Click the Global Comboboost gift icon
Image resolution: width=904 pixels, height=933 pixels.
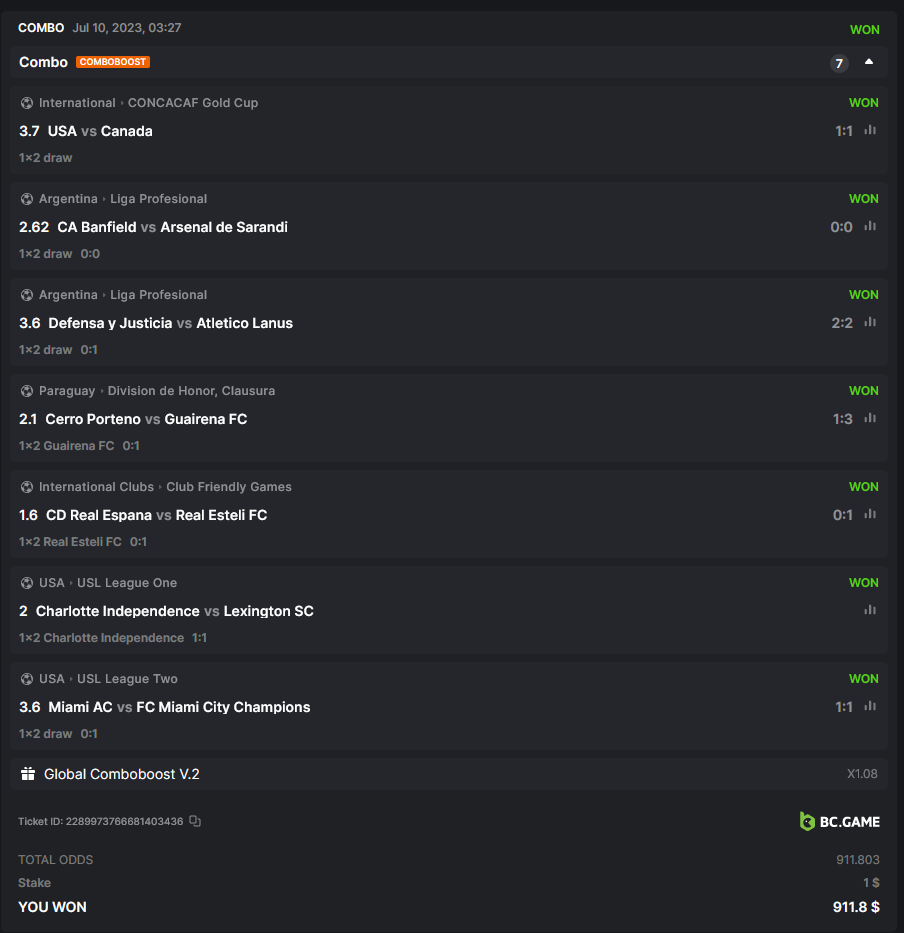tap(27, 774)
